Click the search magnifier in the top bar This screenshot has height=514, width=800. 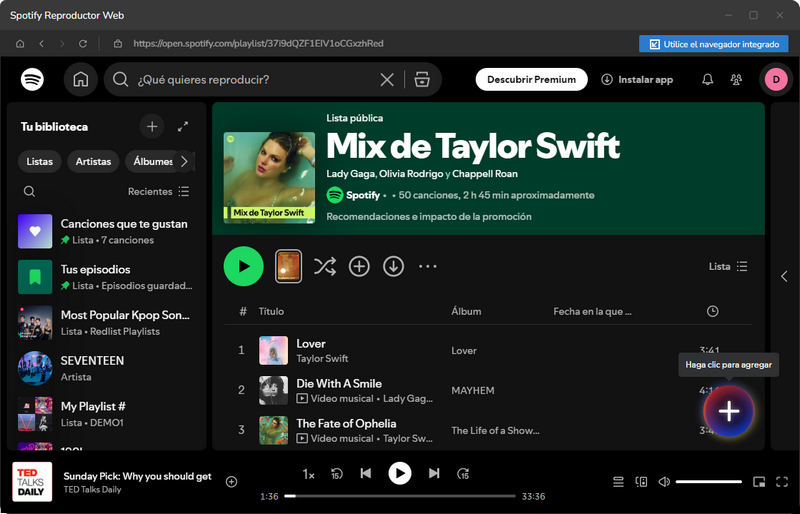(x=120, y=80)
